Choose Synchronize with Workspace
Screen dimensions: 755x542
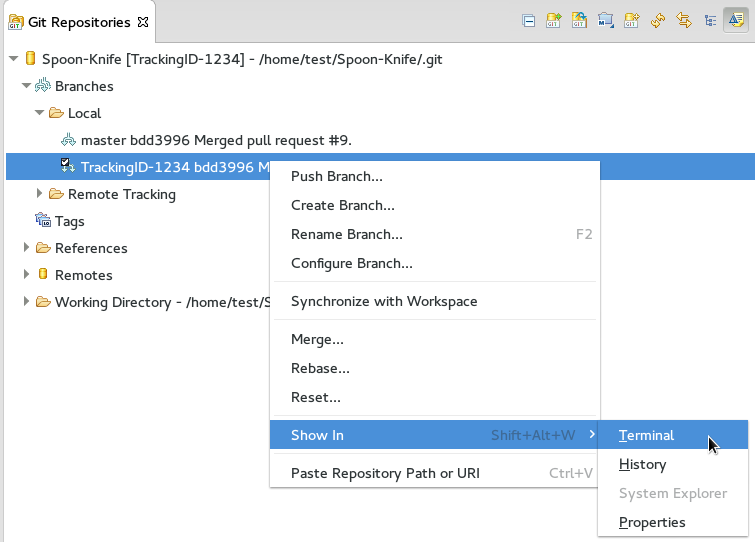coord(435,301)
